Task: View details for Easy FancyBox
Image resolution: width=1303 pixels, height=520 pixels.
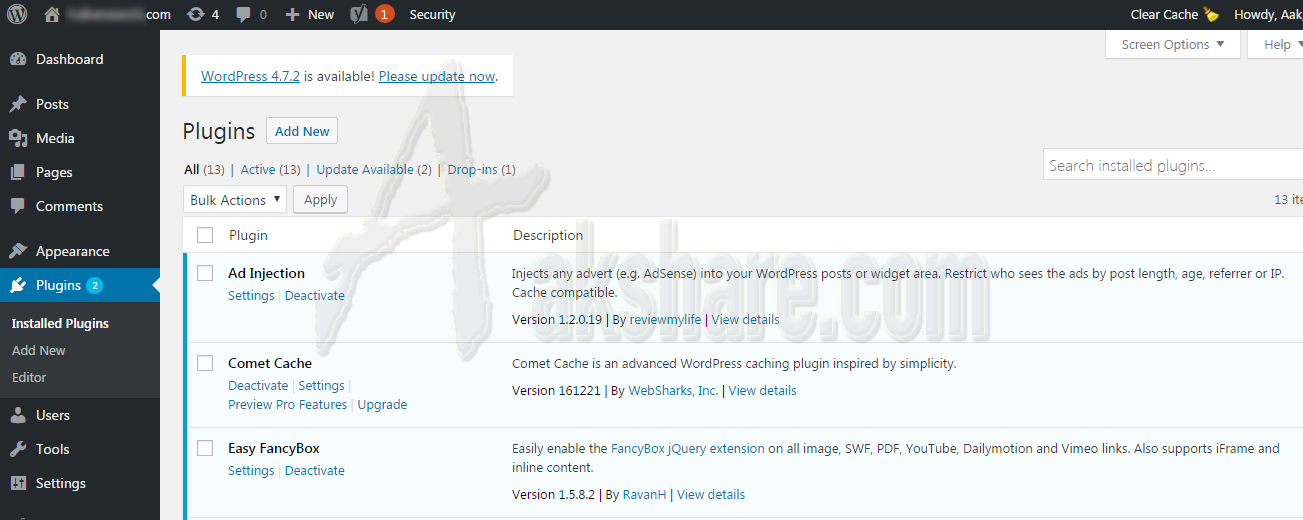Action: click(x=711, y=494)
